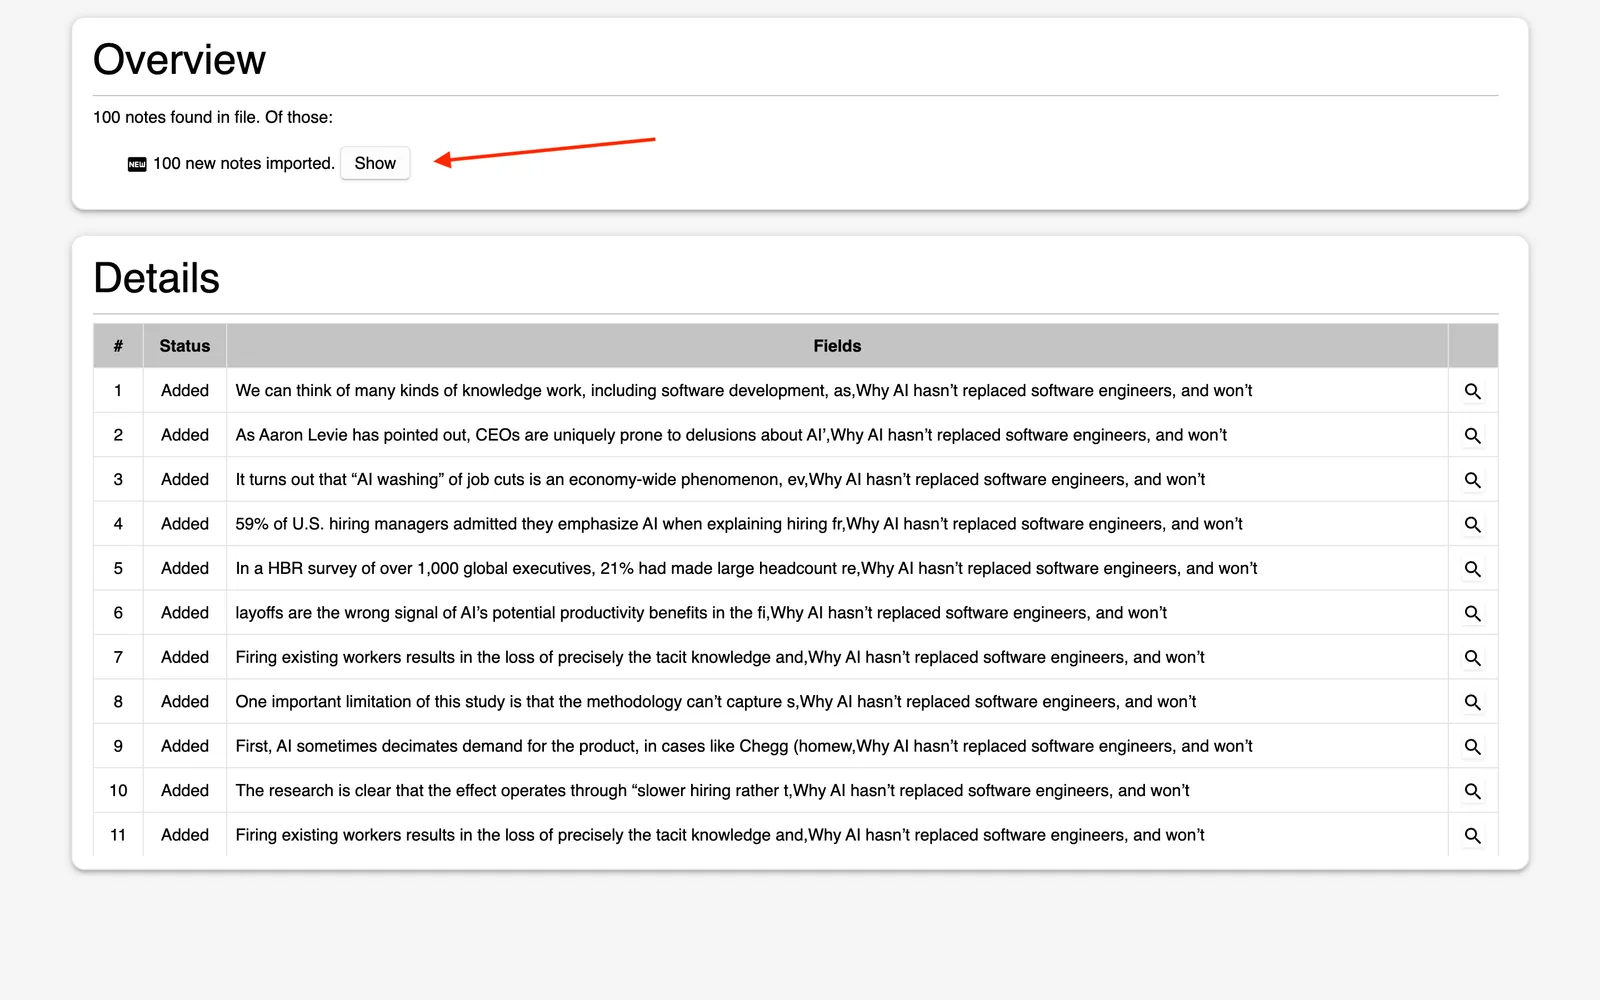
Task: Click the Added status in row 5
Action: tap(185, 568)
